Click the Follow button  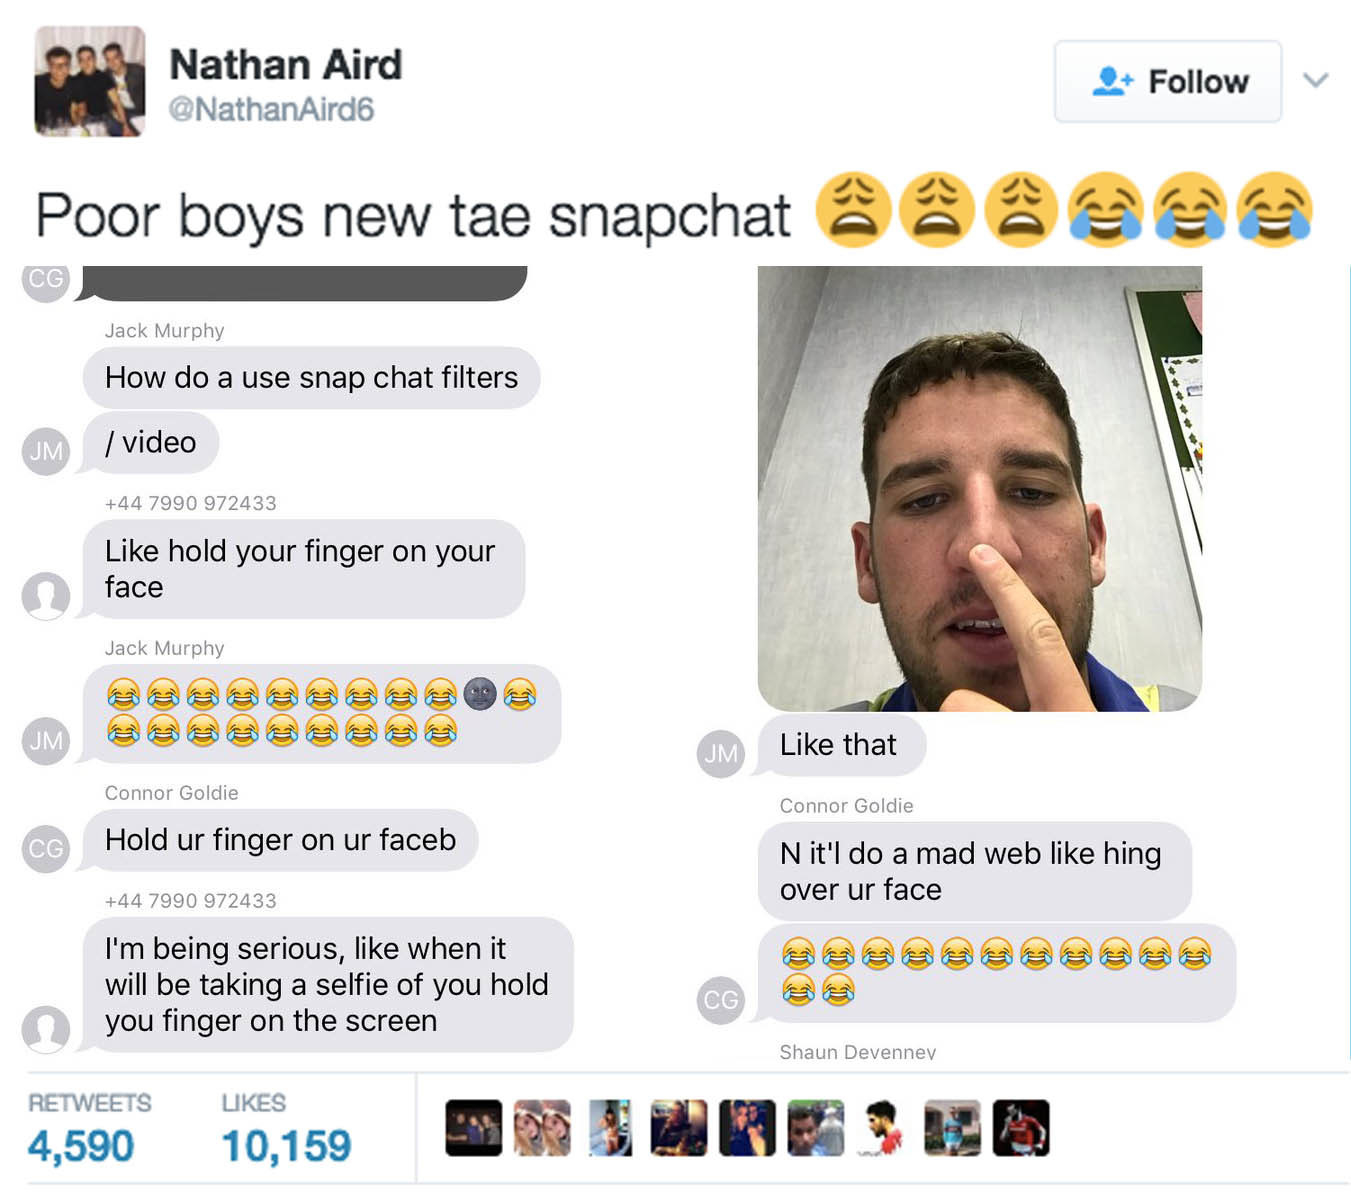pos(1167,81)
